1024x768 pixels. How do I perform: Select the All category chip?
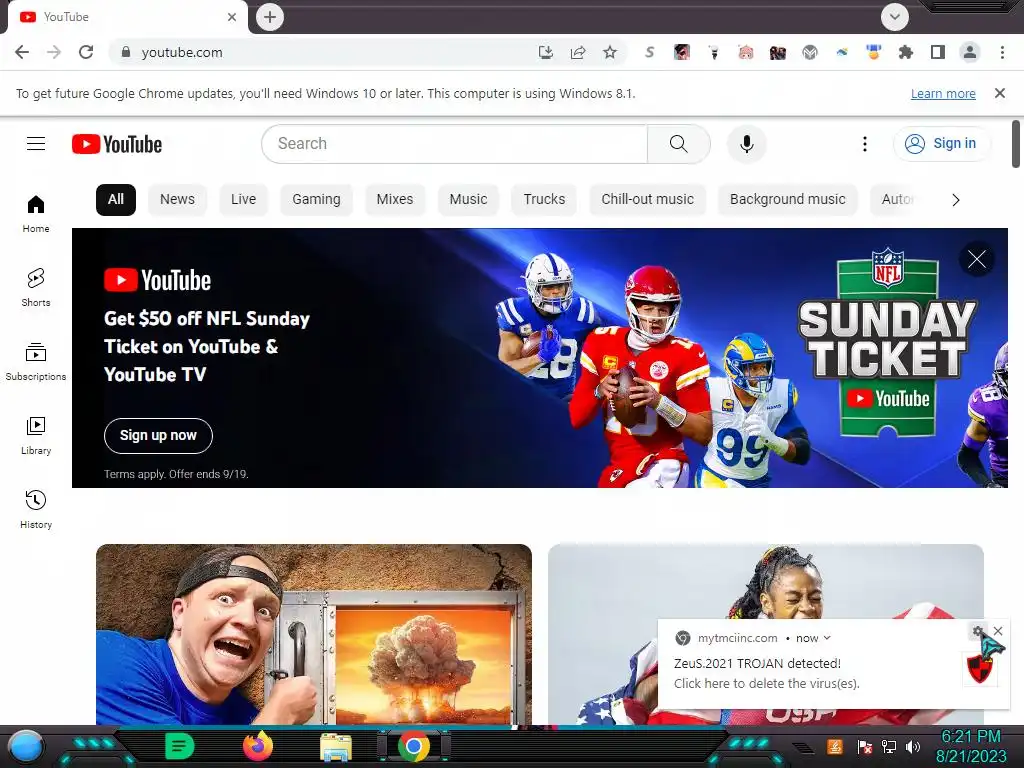click(x=116, y=200)
